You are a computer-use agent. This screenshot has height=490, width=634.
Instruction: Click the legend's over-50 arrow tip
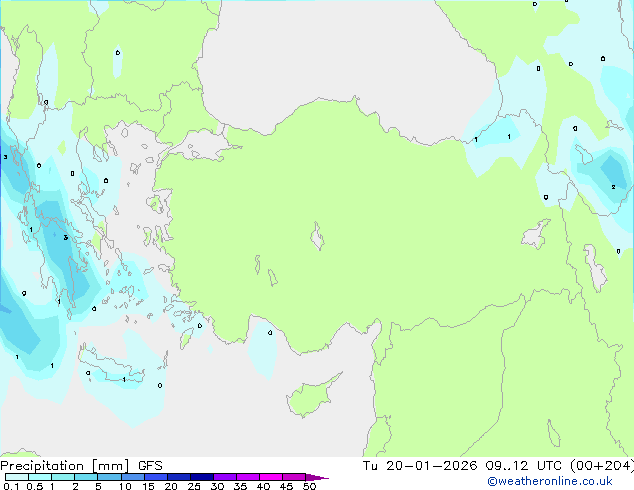(x=318, y=477)
